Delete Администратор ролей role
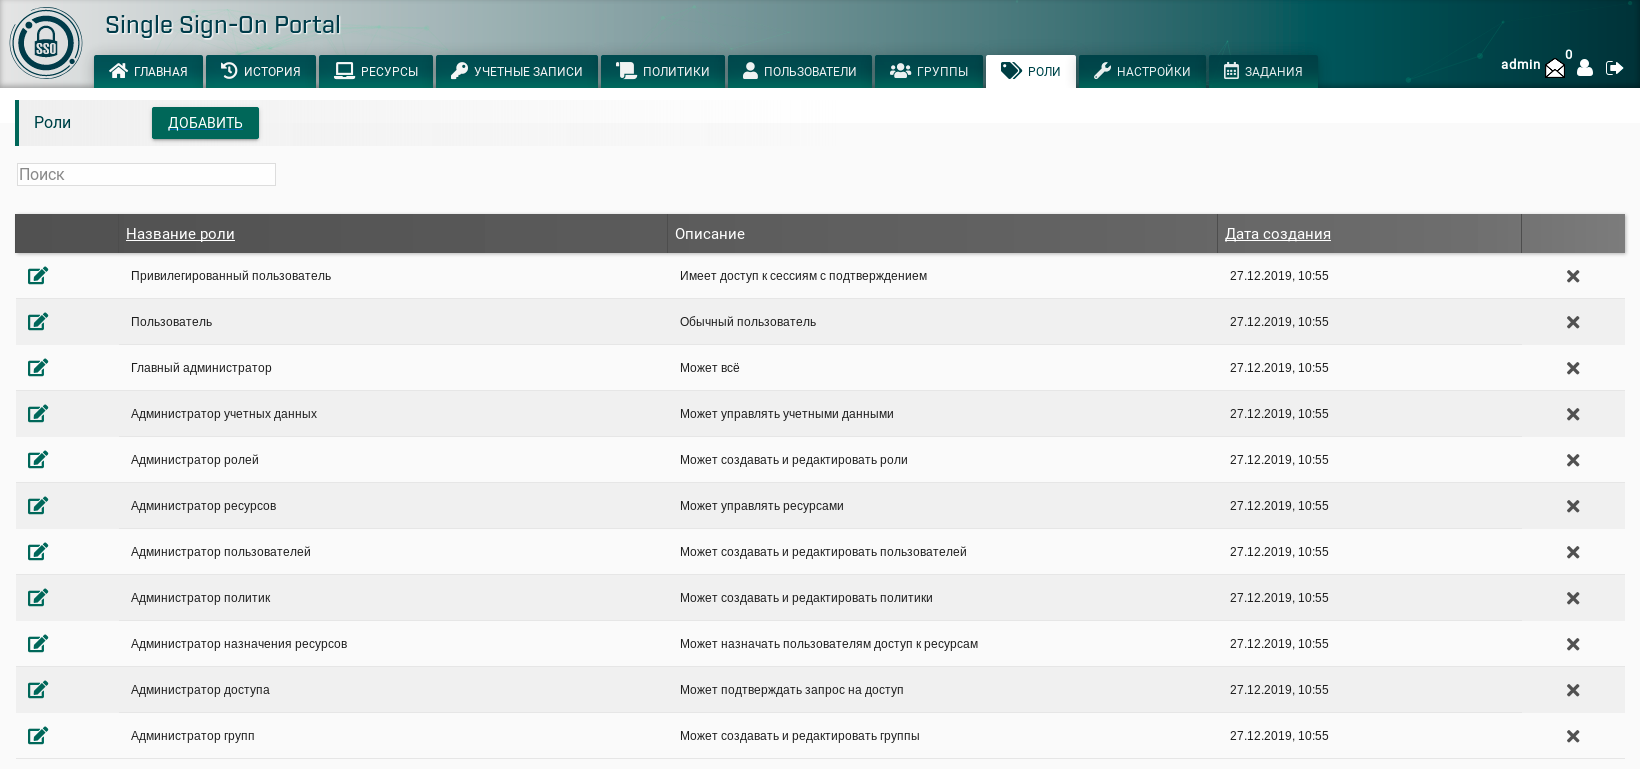Screen dimensions: 1640x769 1573,460
